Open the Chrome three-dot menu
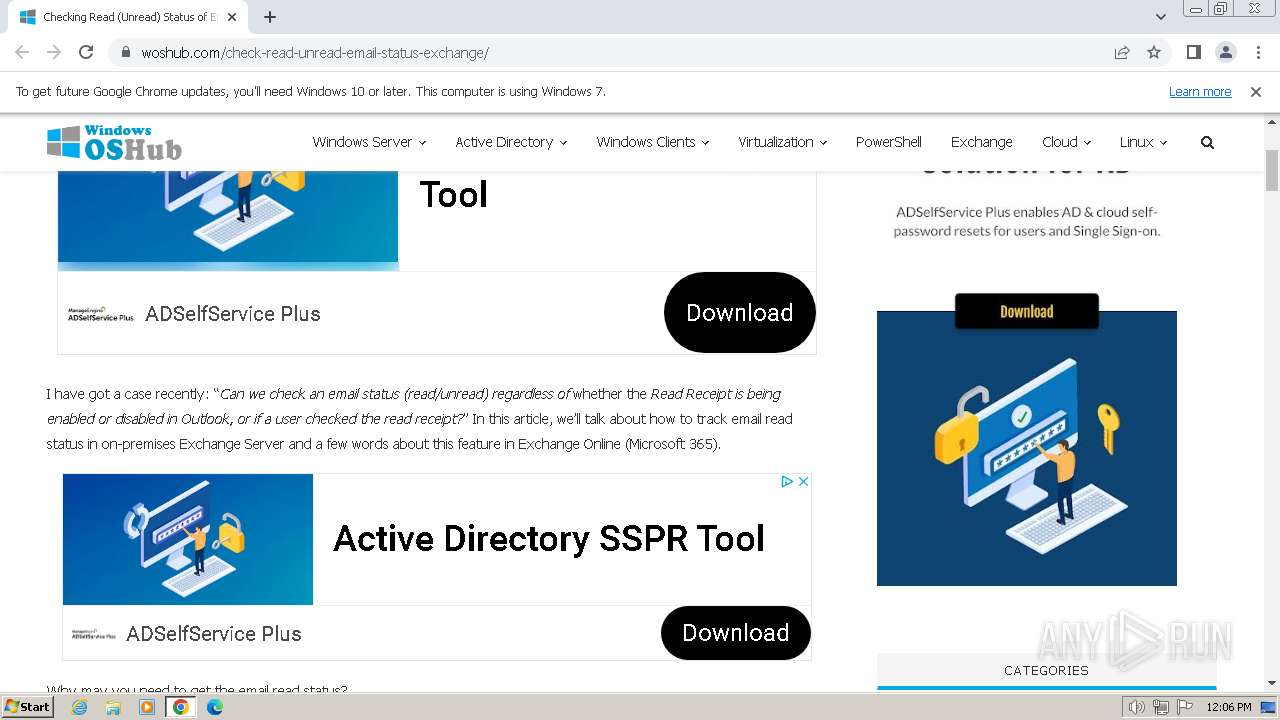Image resolution: width=1280 pixels, height=720 pixels. (1257, 52)
